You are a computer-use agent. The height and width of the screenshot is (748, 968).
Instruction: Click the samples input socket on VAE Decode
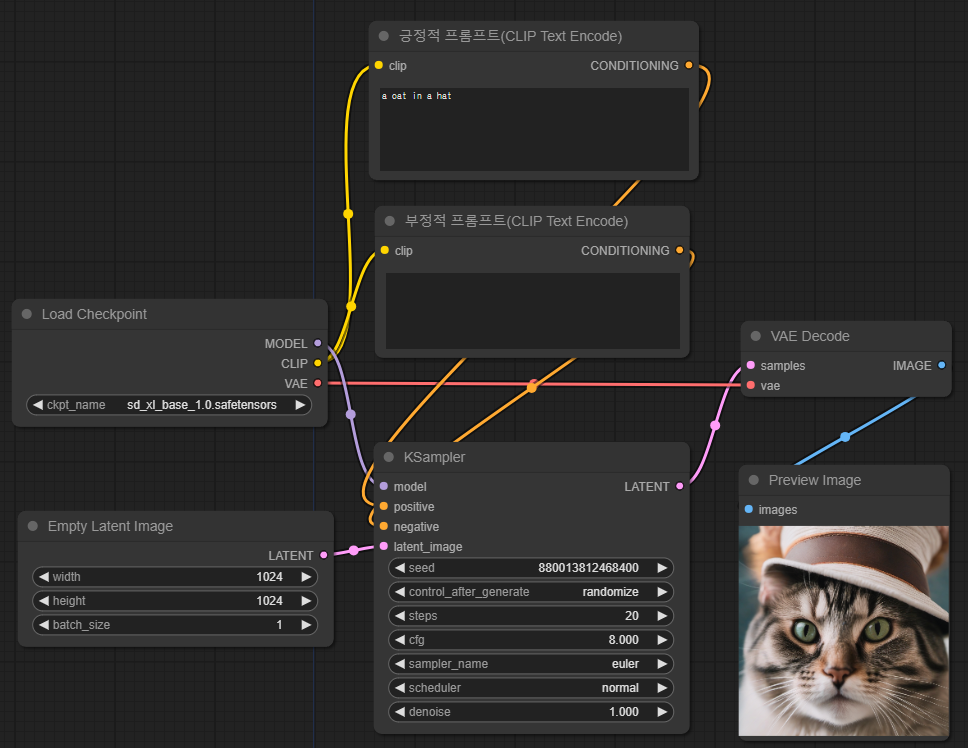[x=751, y=365]
